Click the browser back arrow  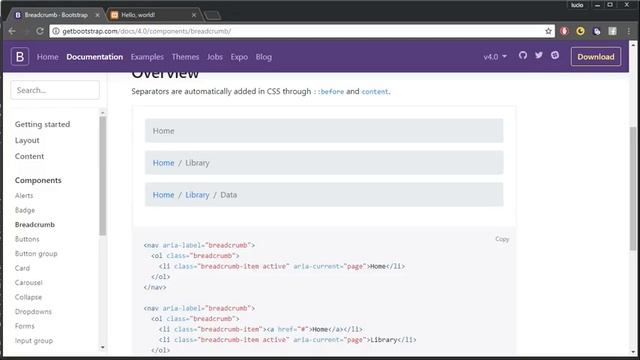click(12, 31)
